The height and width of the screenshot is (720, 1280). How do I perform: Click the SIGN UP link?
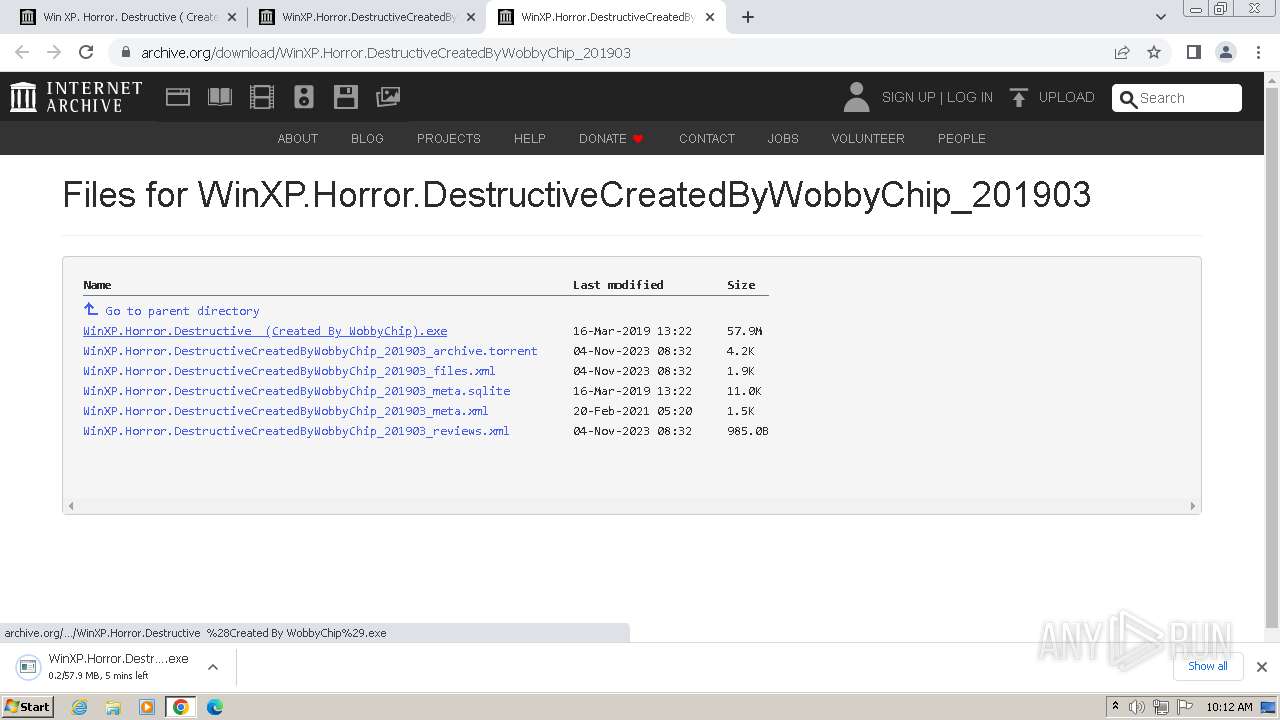click(x=908, y=97)
